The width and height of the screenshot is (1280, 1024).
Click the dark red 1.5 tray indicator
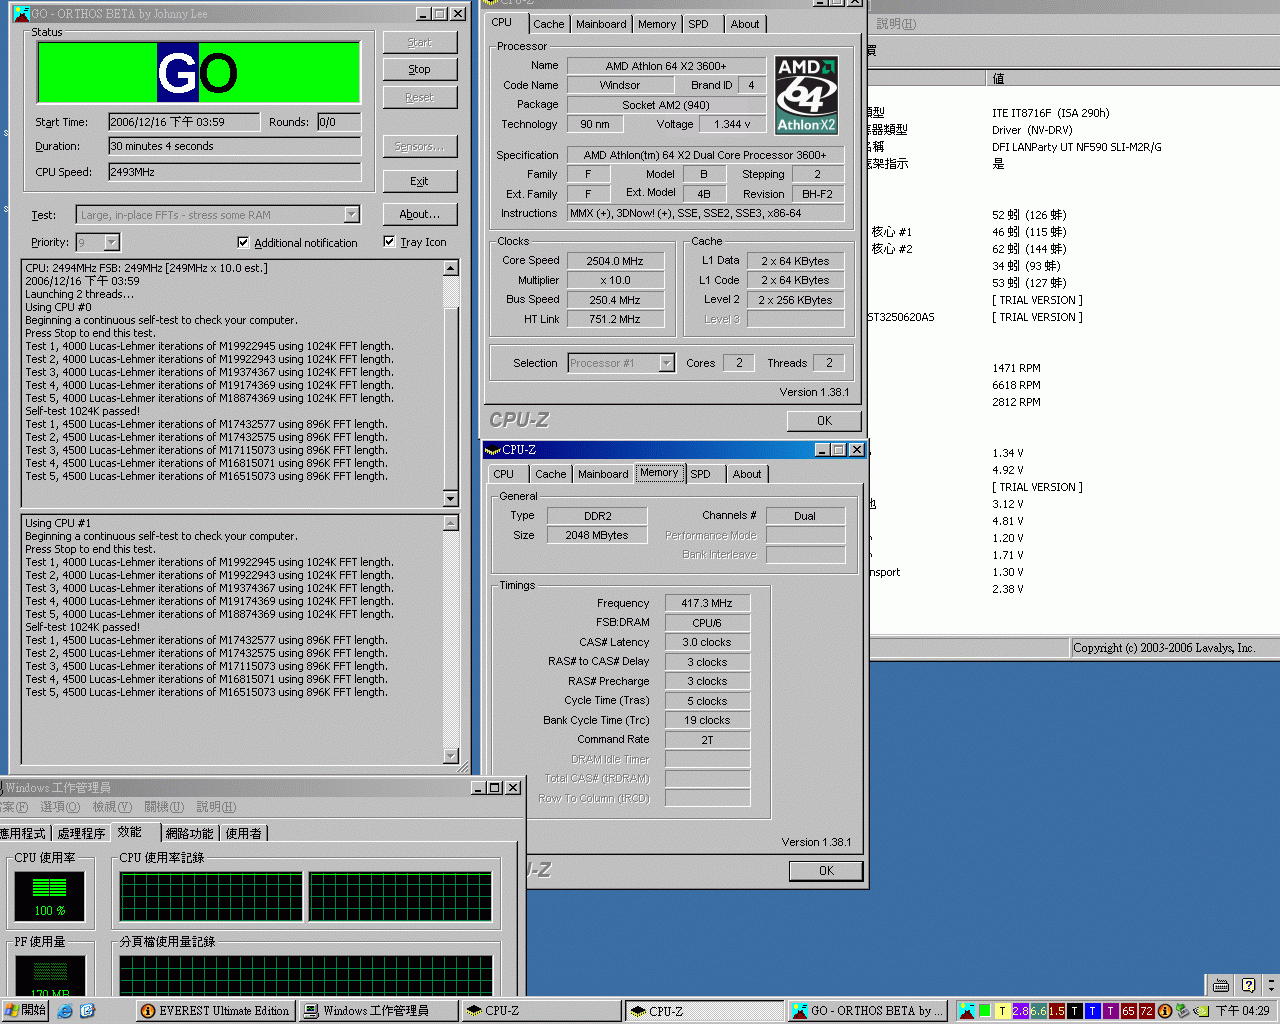click(1057, 1011)
